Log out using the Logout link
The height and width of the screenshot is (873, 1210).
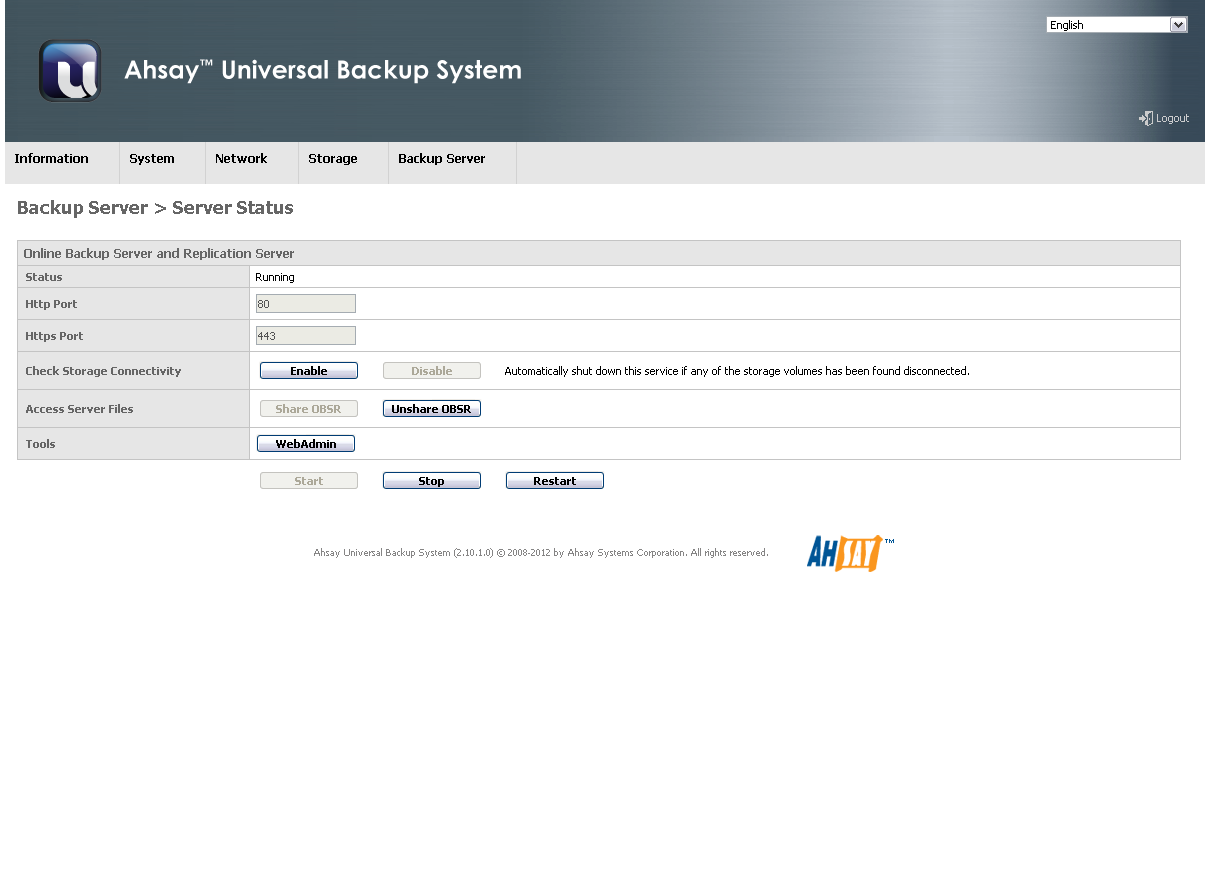(1172, 118)
